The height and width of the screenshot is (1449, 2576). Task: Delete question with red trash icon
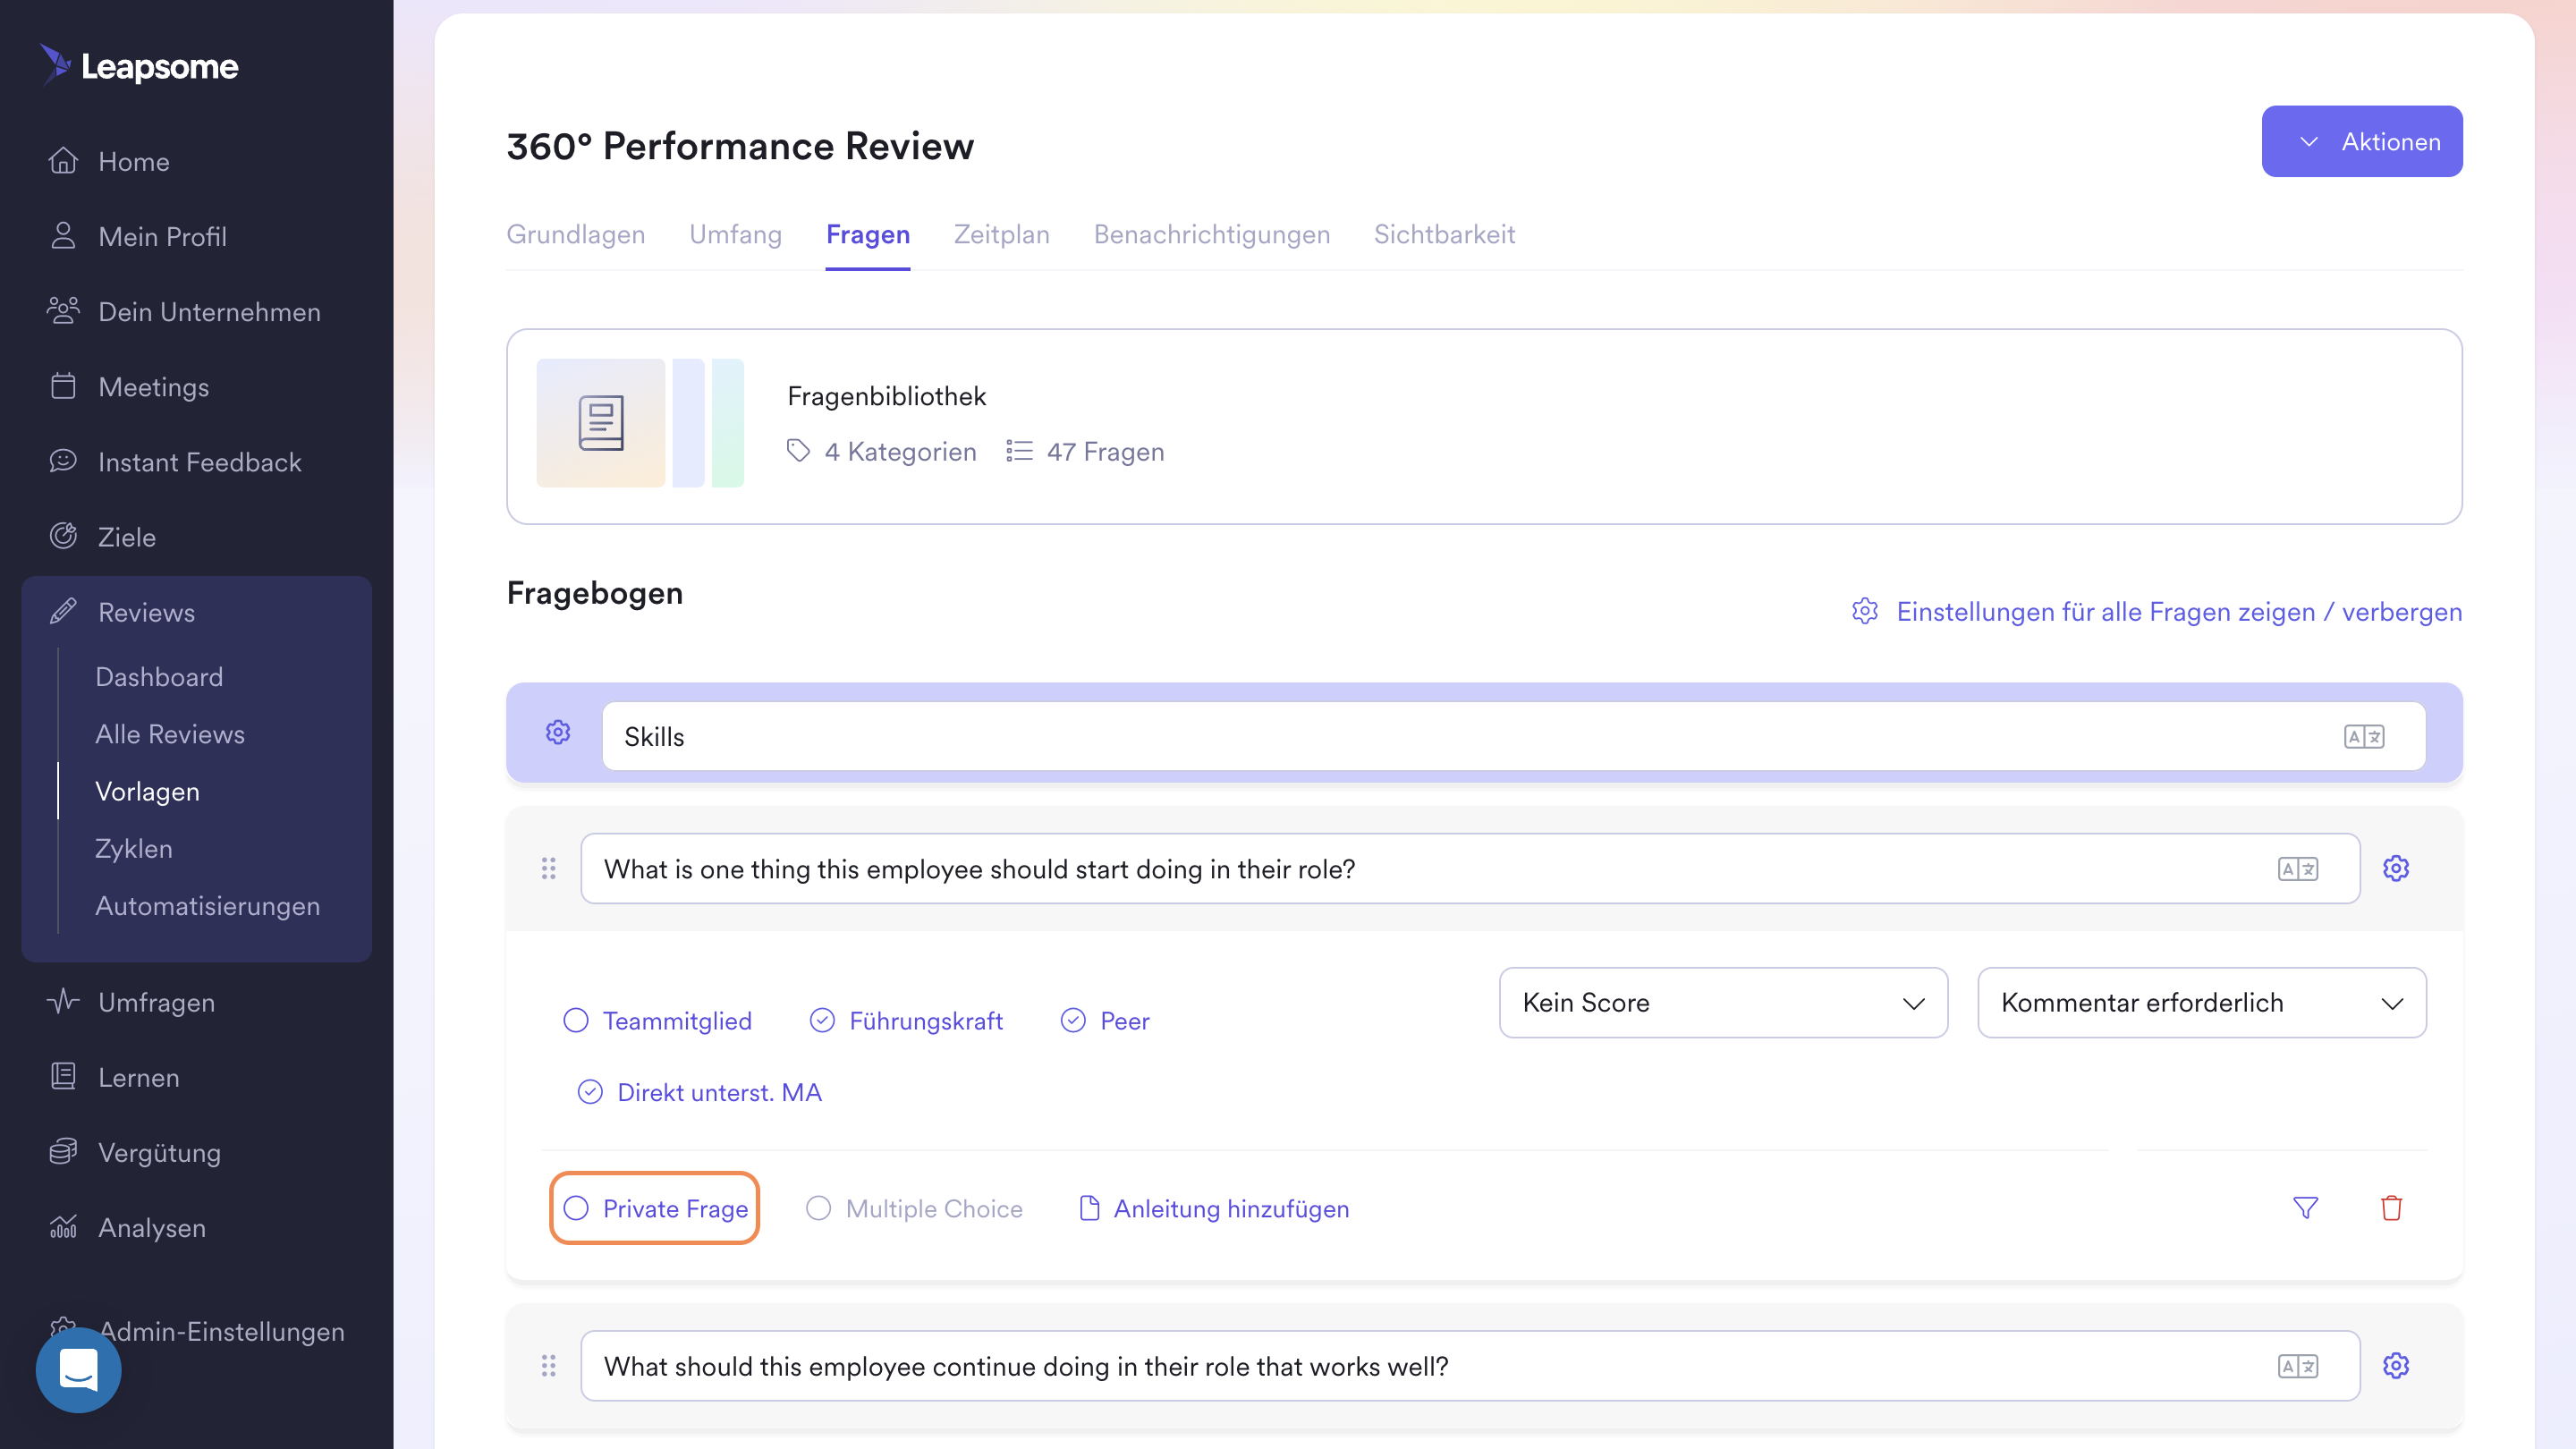pos(2391,1208)
